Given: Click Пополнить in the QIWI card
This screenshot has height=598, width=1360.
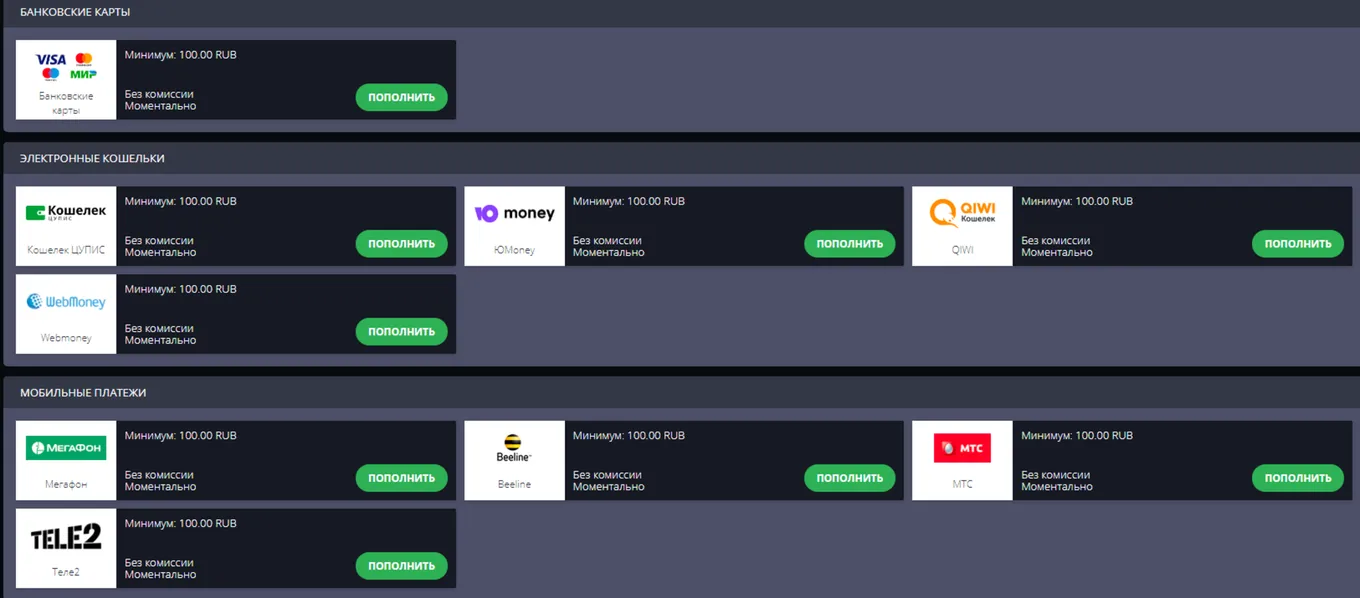Looking at the screenshot, I should [1297, 243].
